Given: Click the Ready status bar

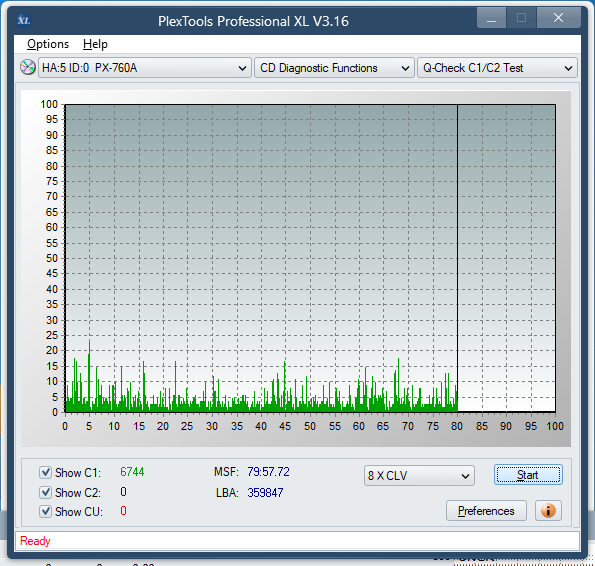Looking at the screenshot, I should (297, 541).
